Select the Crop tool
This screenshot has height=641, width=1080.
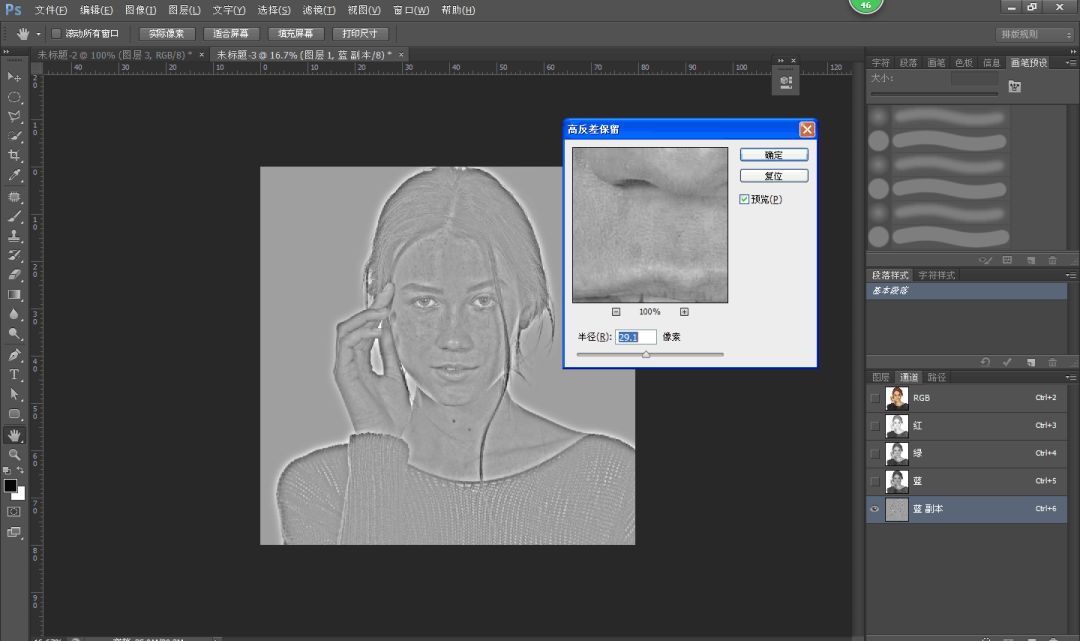[x=14, y=156]
